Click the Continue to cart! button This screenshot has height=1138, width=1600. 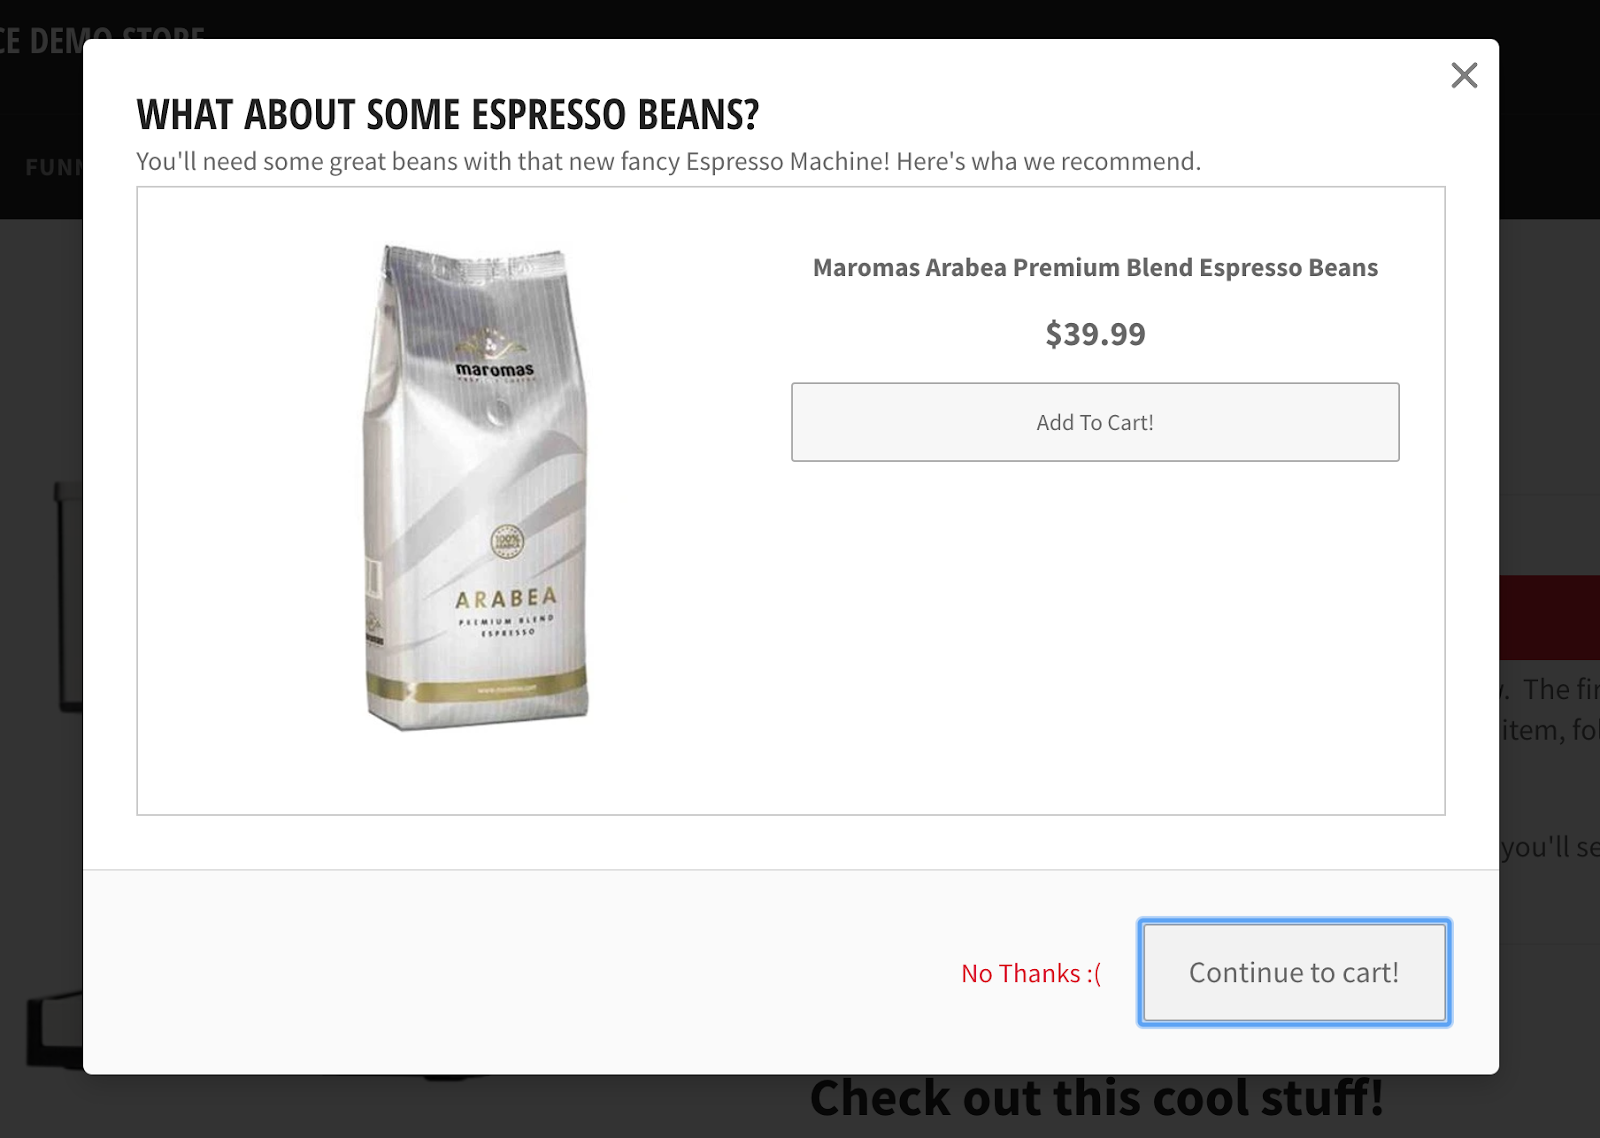[1294, 972]
